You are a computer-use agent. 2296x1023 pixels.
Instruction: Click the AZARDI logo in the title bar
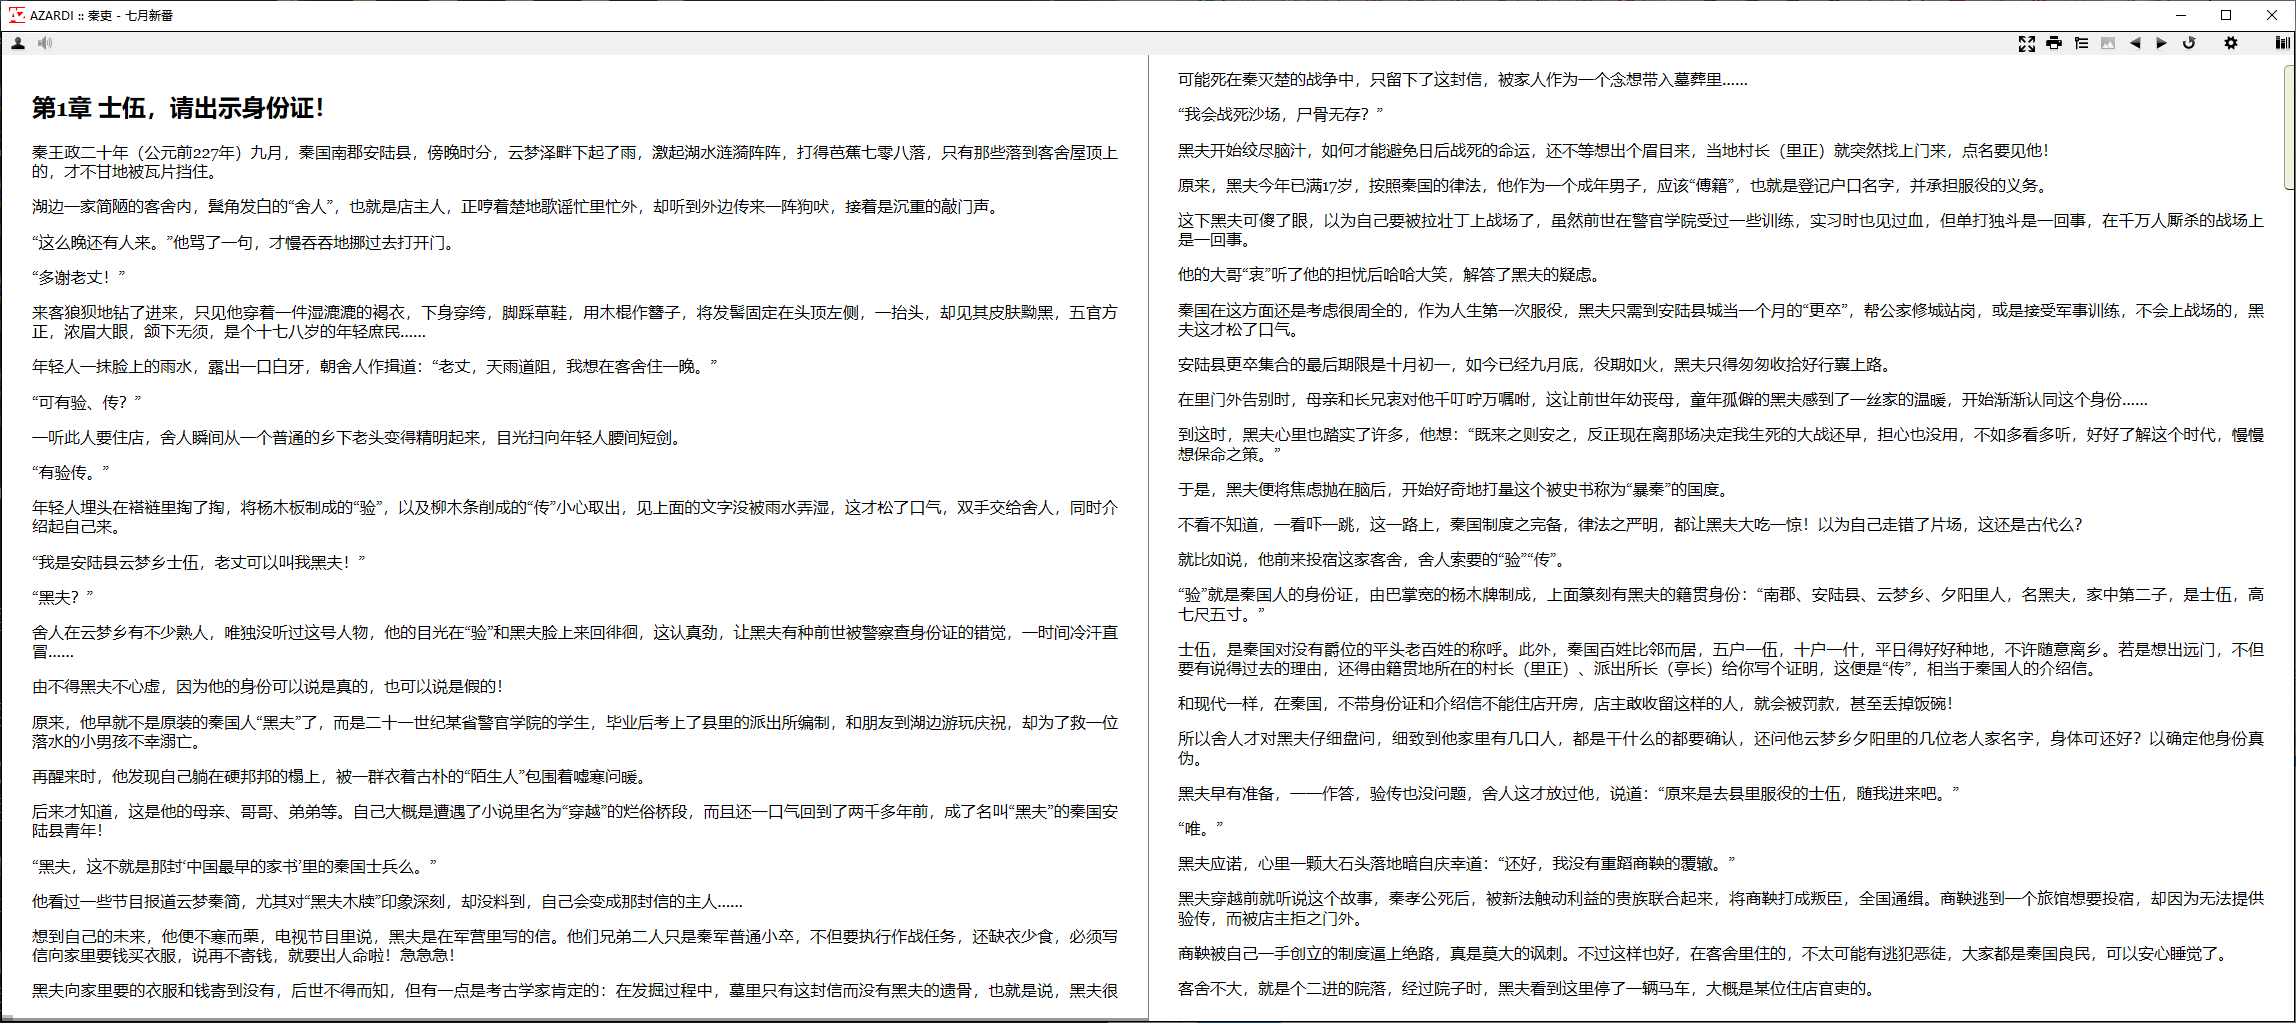(16, 15)
